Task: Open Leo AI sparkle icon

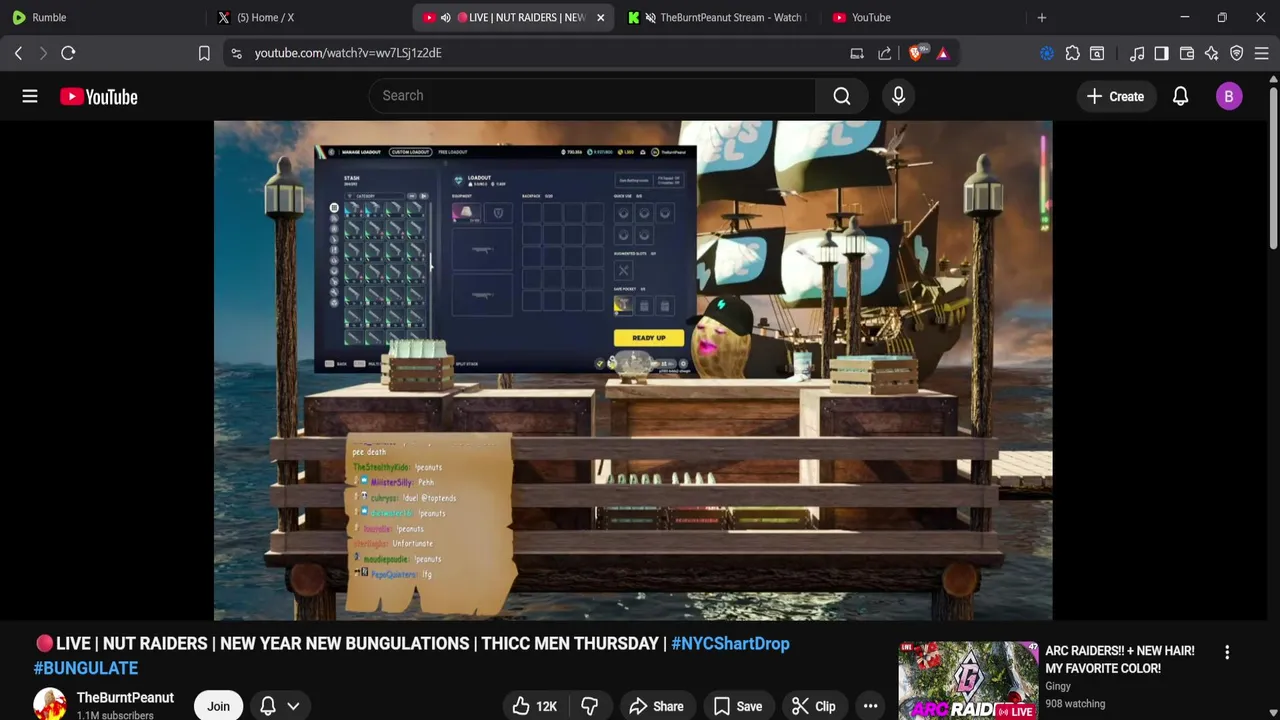Action: 1211,53
